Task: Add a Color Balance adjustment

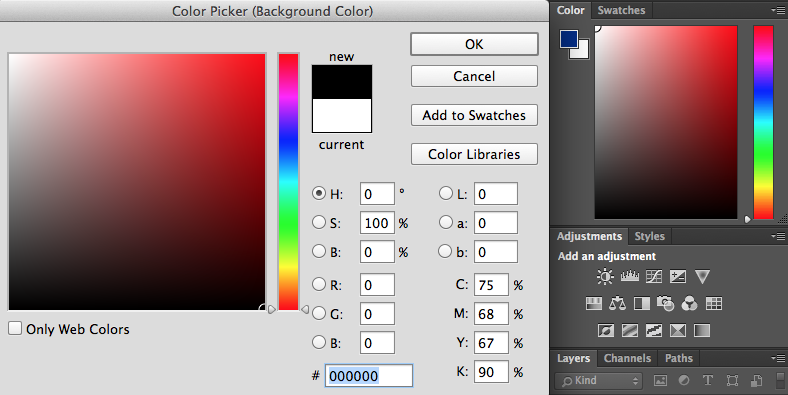Action: (618, 303)
